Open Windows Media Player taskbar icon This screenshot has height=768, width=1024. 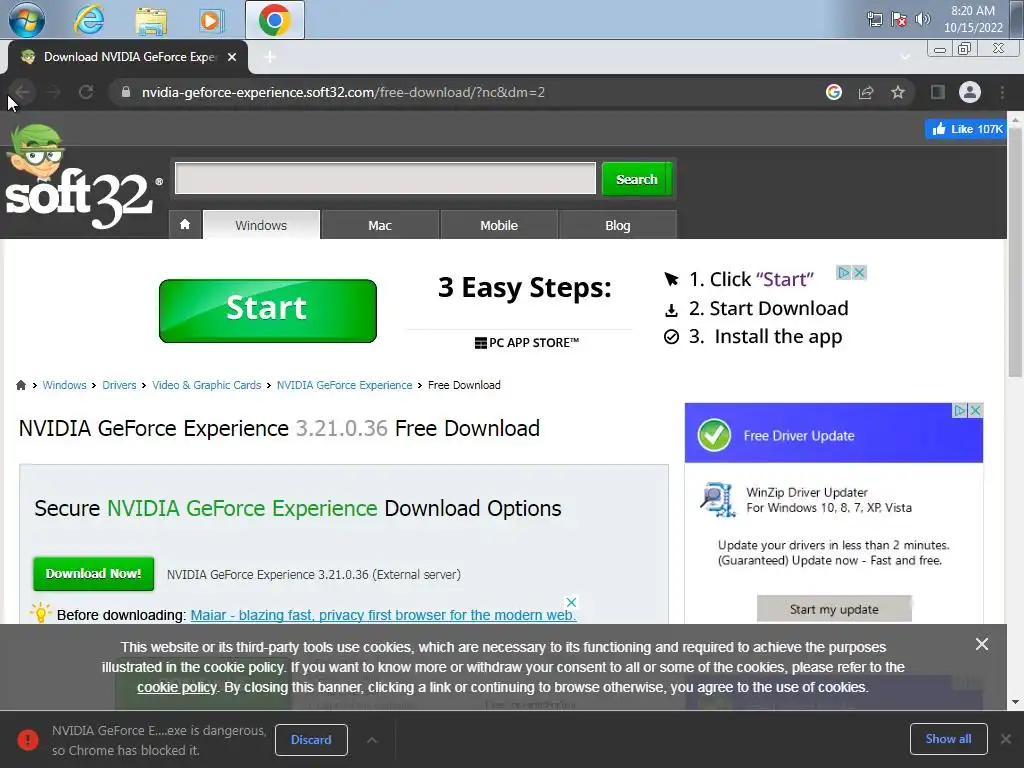(x=211, y=20)
